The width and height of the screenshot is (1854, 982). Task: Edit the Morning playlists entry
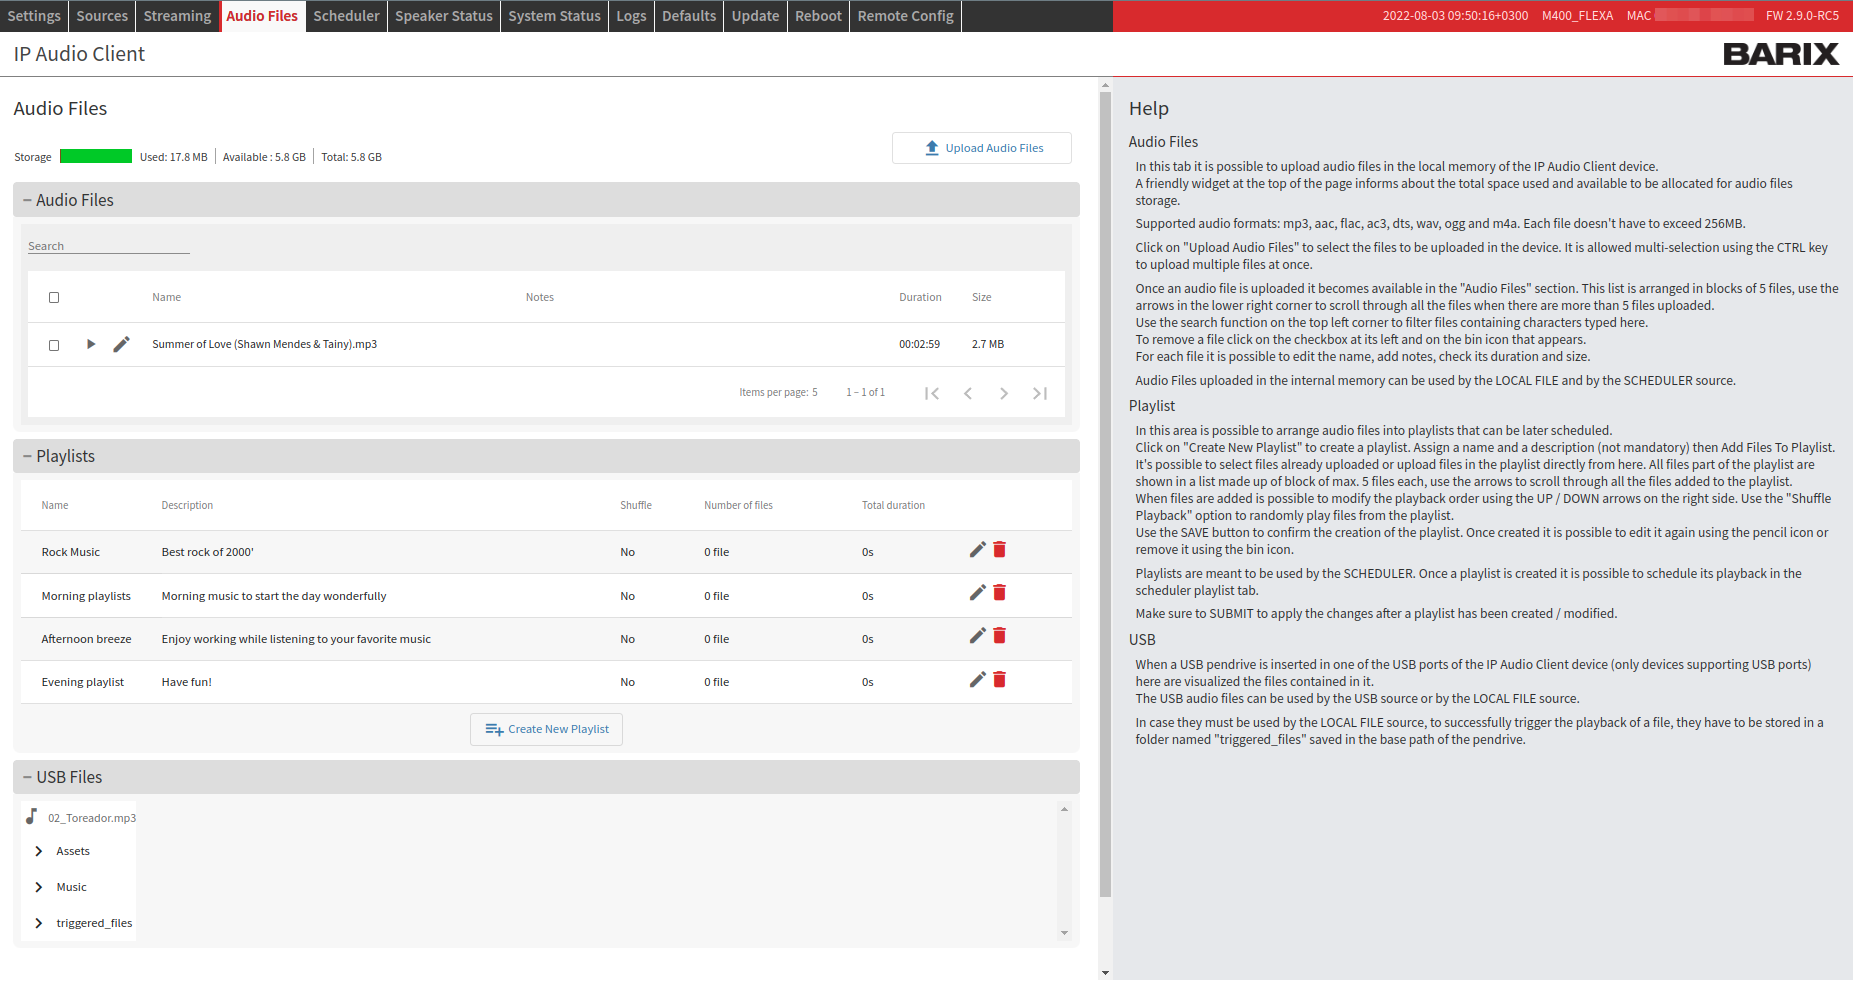(x=977, y=593)
